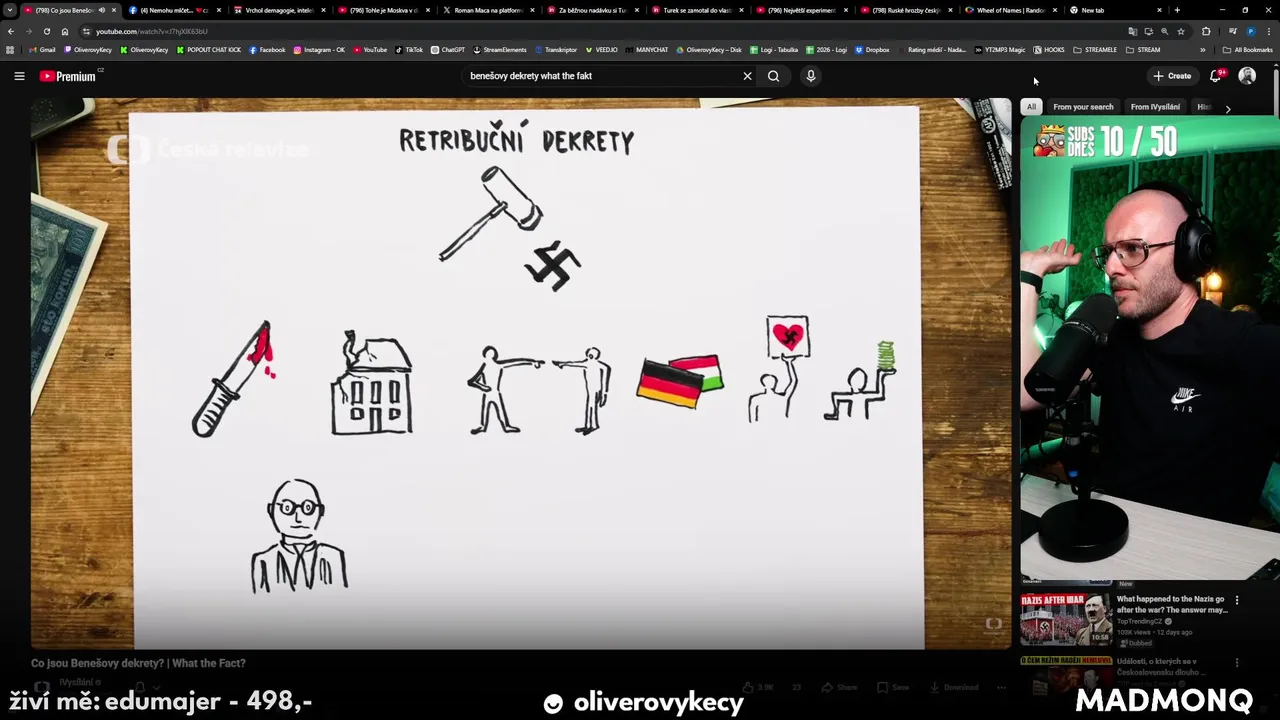Open the StreamElements bookmark
The height and width of the screenshot is (720, 1280).
tap(500, 49)
